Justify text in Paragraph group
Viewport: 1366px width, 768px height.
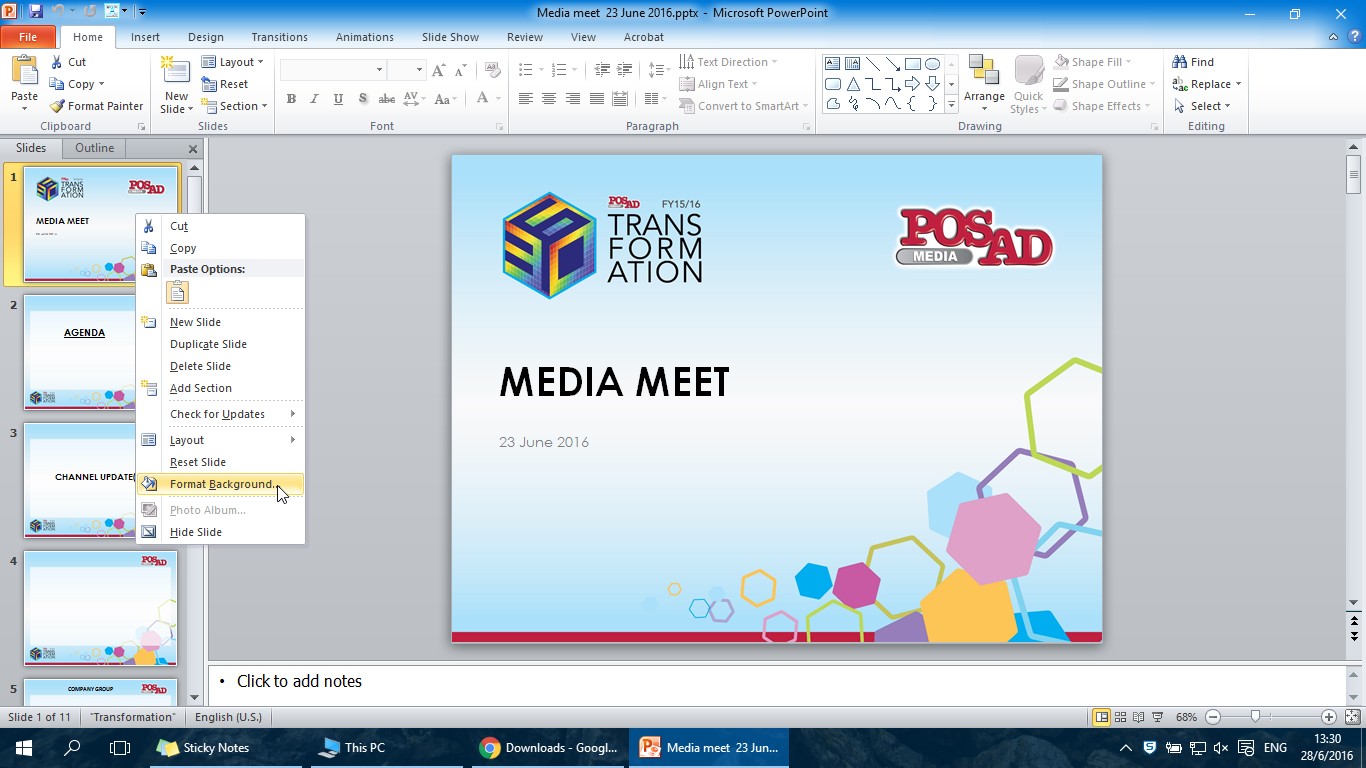click(x=597, y=99)
